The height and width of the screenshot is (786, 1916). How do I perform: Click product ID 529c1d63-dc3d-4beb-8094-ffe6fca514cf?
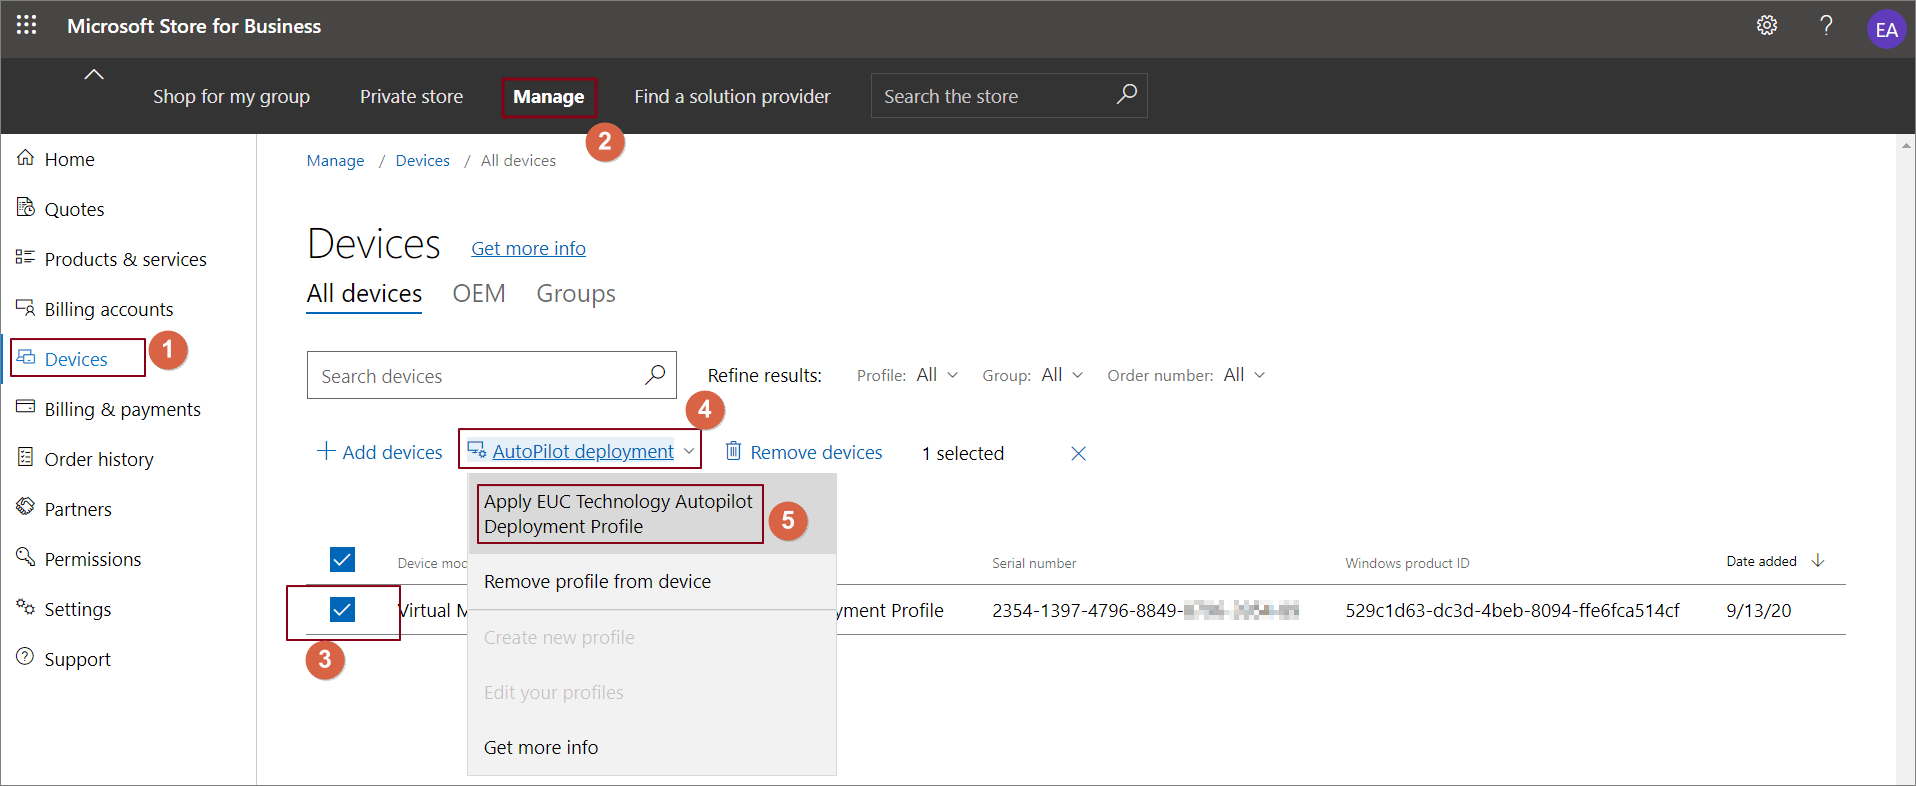(x=1512, y=611)
